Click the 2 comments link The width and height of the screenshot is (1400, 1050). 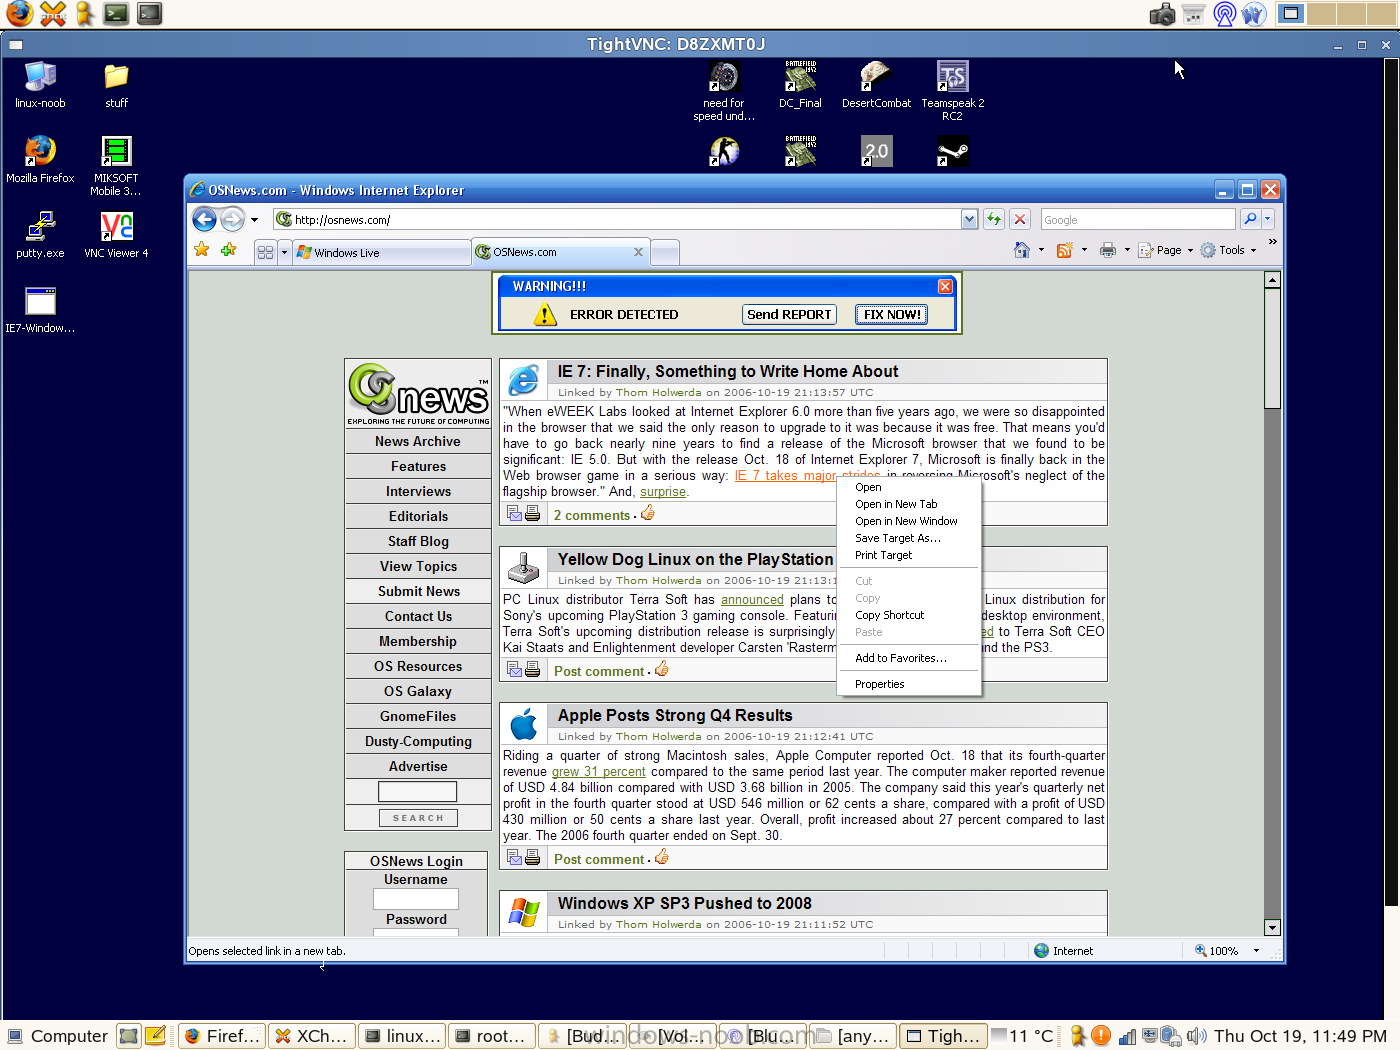[x=592, y=515]
